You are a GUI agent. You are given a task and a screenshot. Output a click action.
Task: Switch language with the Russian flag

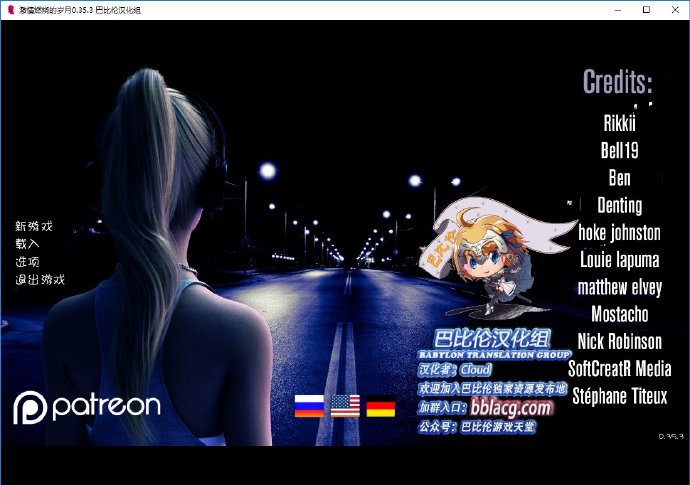pyautogui.click(x=309, y=406)
